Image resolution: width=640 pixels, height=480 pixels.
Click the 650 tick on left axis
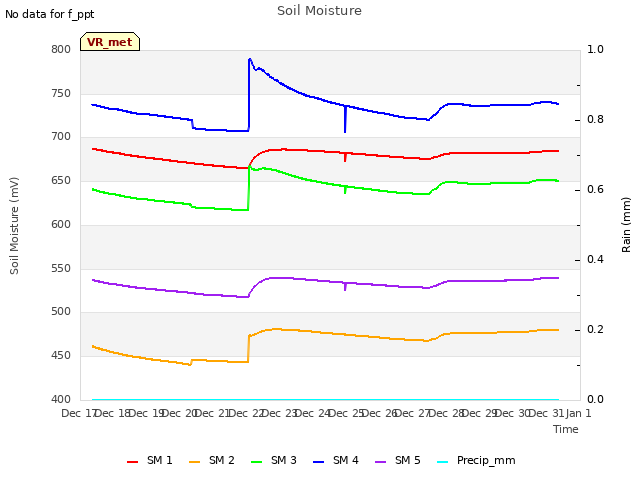click(x=61, y=180)
